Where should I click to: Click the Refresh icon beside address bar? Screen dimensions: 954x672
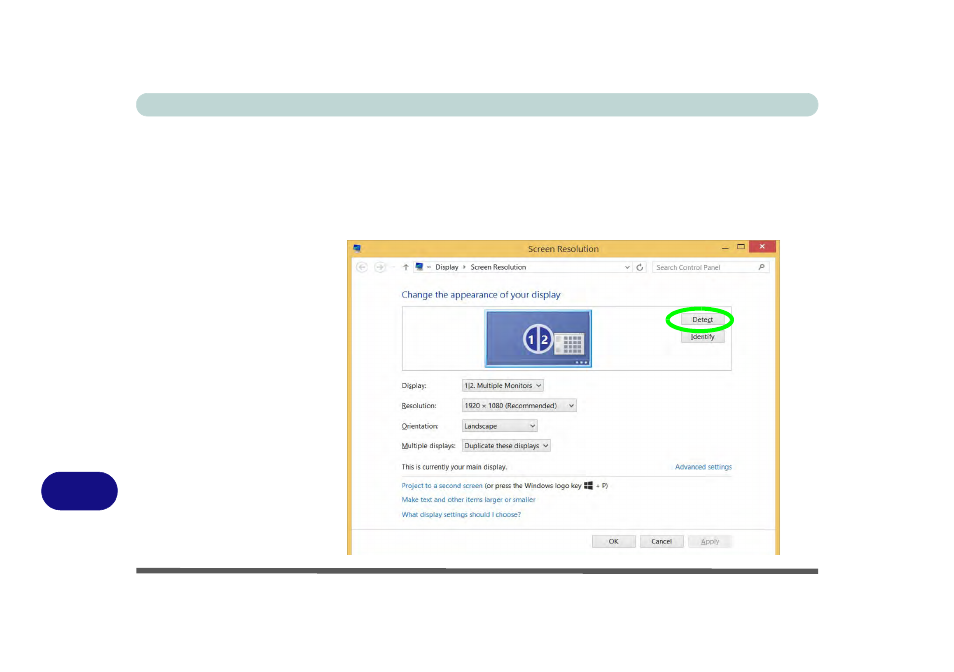coord(639,268)
